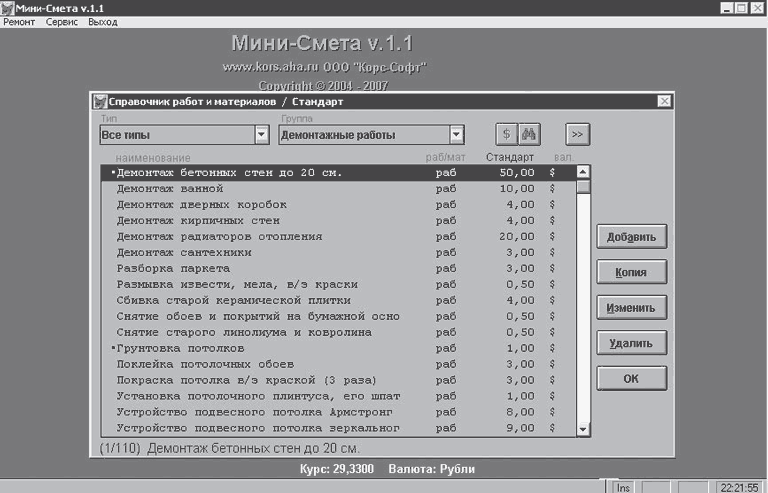
Task: Open the Сервис menu
Action: tap(62, 22)
